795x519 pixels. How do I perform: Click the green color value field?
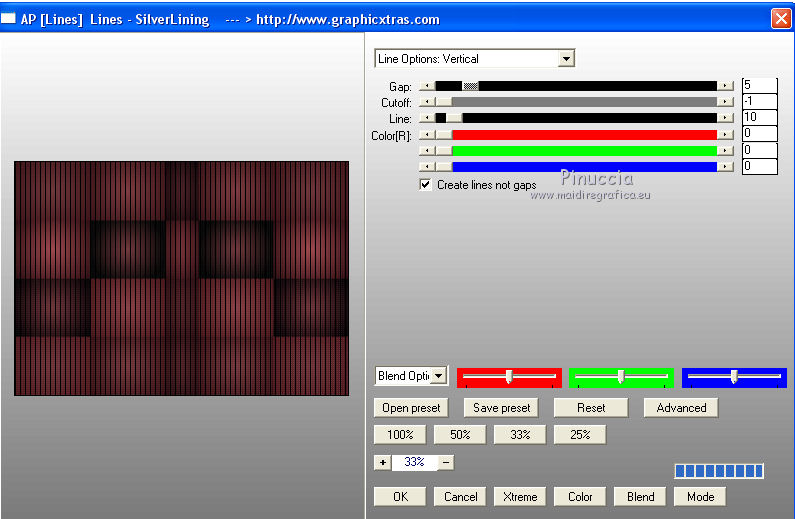[x=760, y=150]
